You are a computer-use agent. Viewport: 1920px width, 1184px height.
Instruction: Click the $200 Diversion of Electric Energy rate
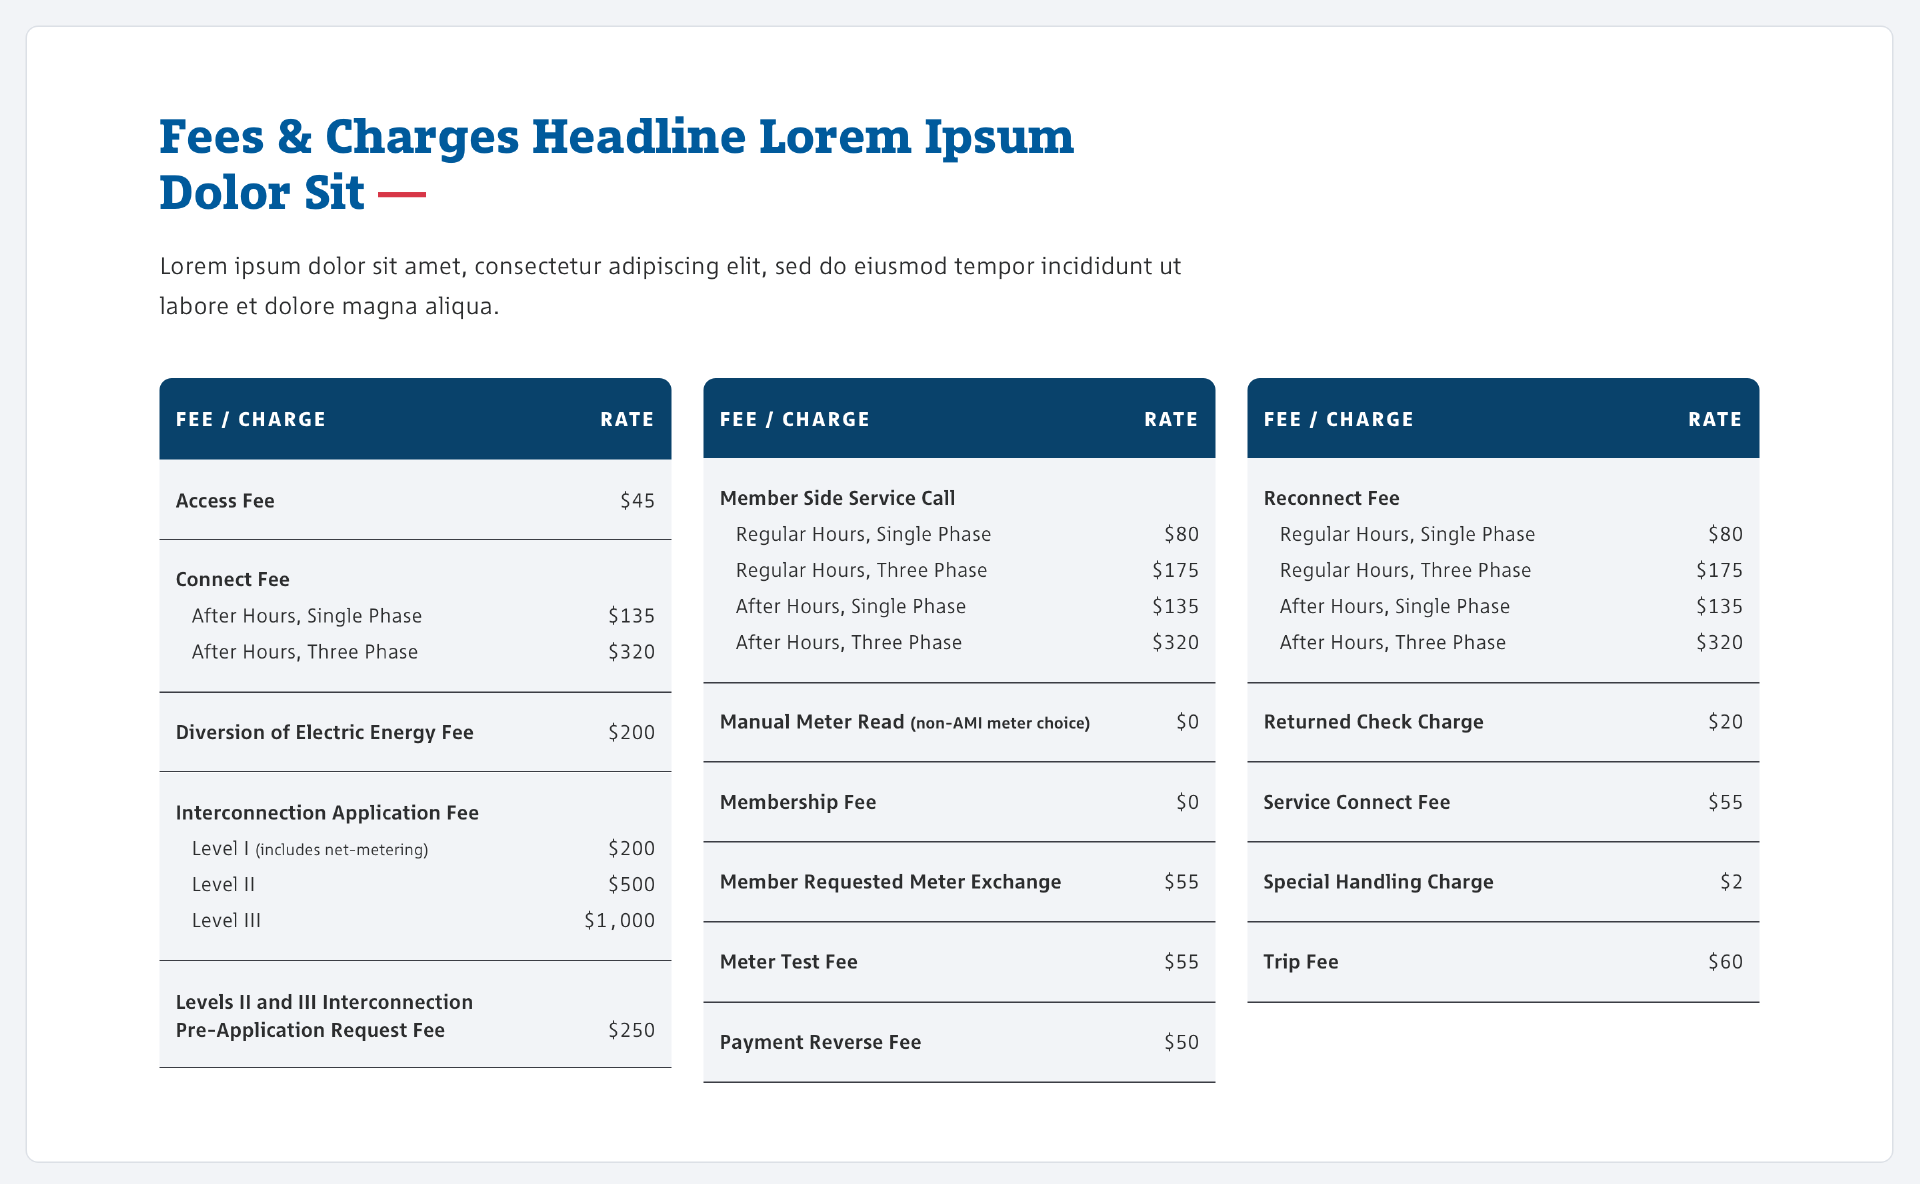click(631, 732)
